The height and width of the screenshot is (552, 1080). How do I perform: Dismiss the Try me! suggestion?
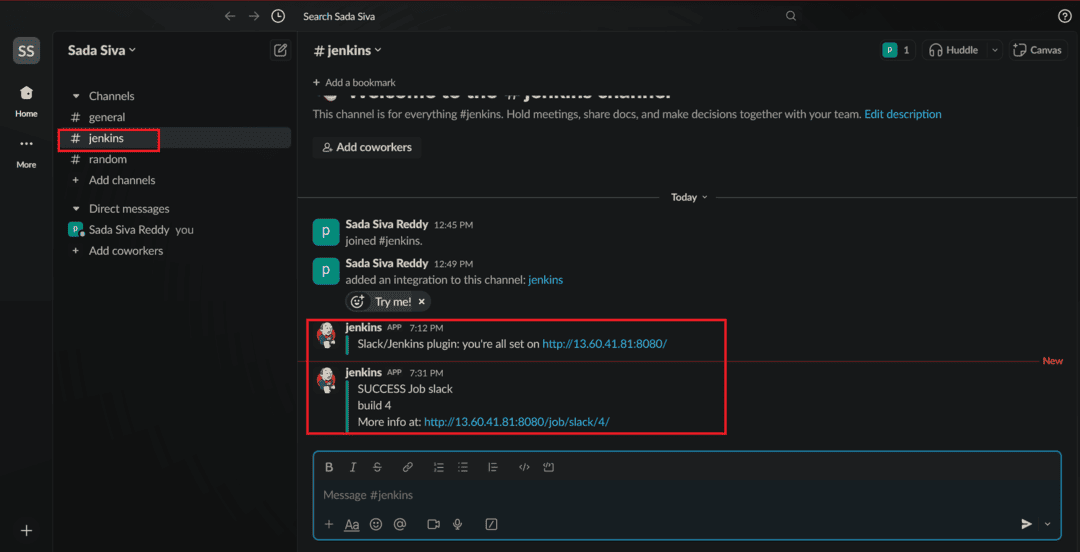point(422,301)
